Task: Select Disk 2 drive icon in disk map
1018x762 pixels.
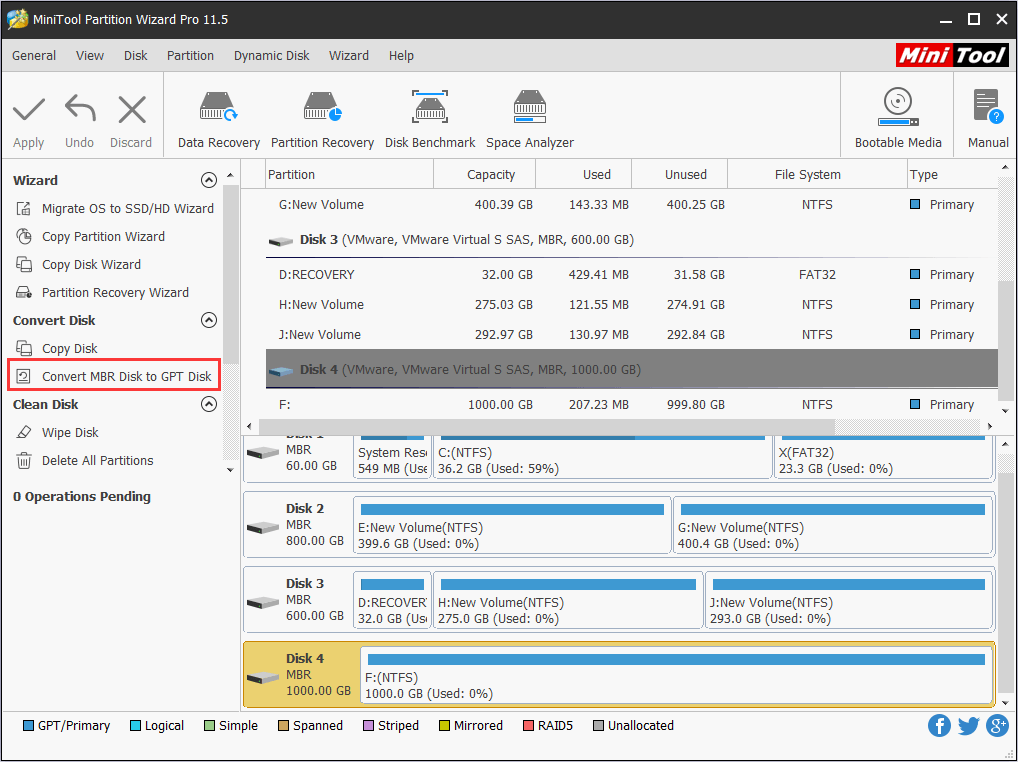Action: pyautogui.click(x=263, y=527)
